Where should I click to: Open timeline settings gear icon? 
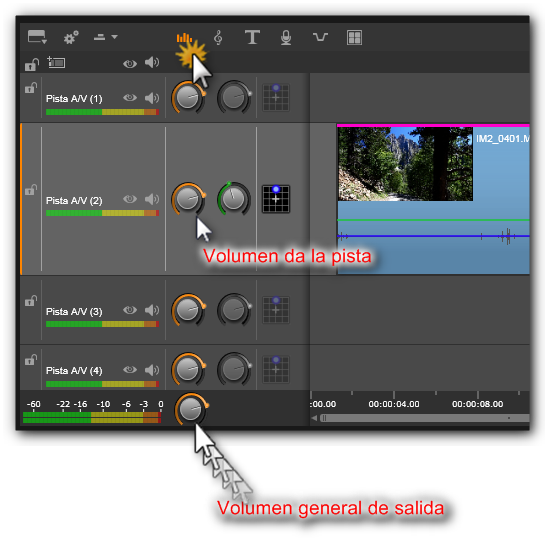(x=71, y=37)
